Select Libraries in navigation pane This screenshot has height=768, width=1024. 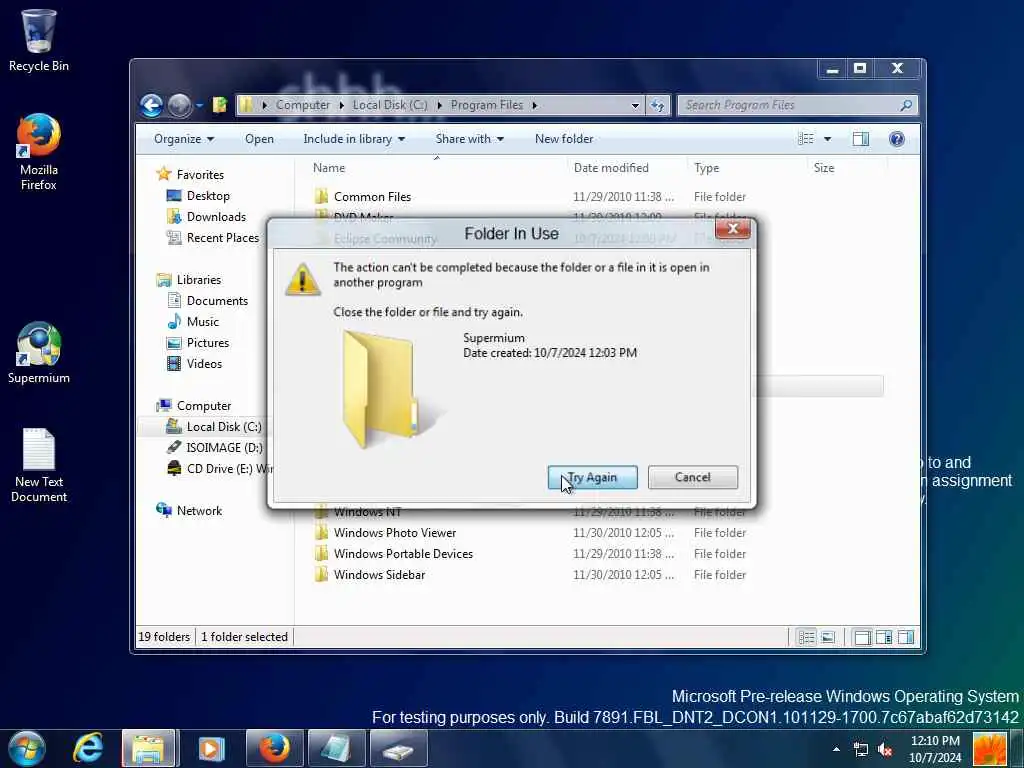pyautogui.click(x=189, y=280)
